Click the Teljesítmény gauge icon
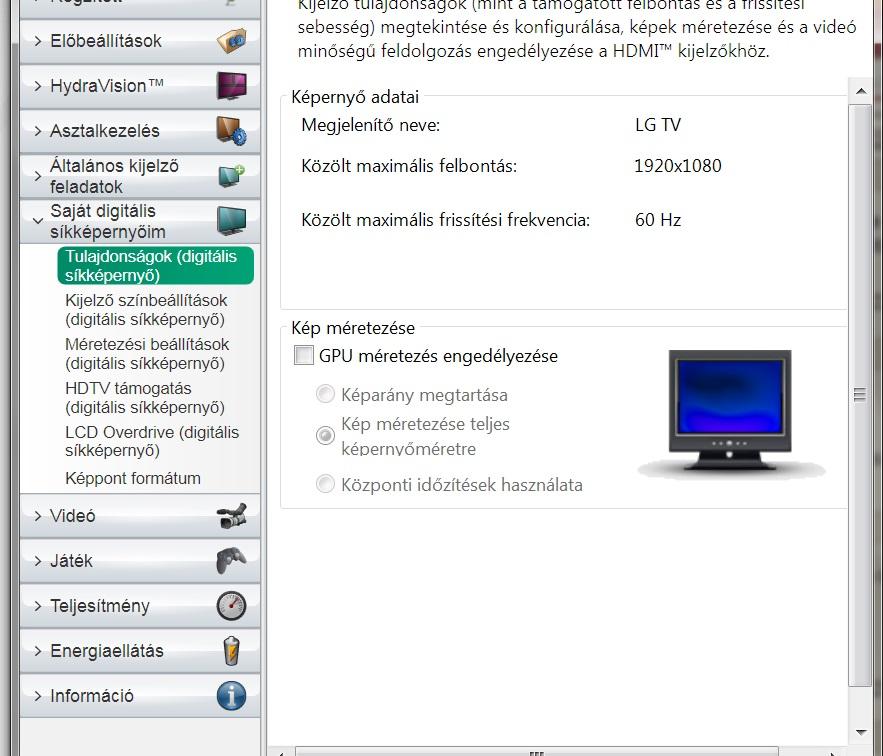Viewport: 883px width, 756px height. (x=231, y=606)
